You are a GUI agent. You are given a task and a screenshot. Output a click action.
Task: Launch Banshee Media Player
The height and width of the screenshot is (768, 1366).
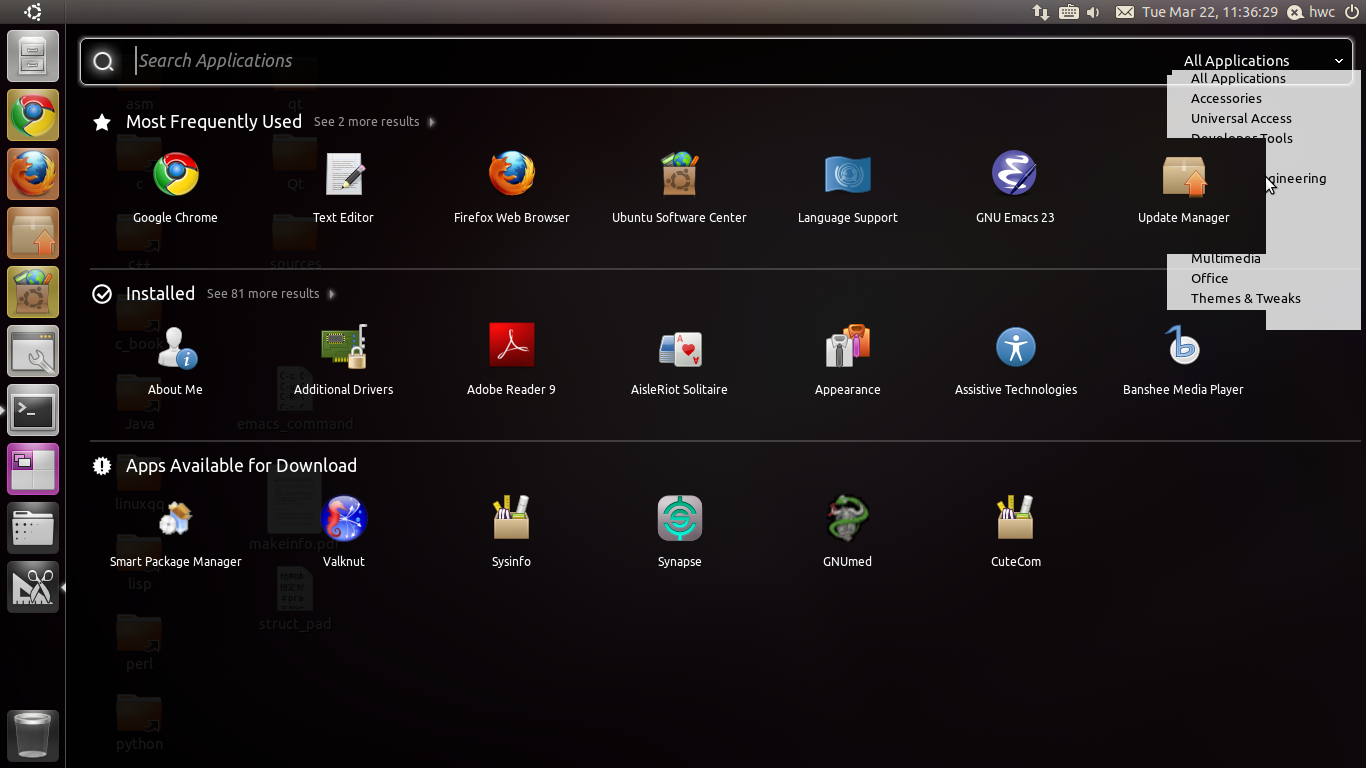pyautogui.click(x=1183, y=347)
